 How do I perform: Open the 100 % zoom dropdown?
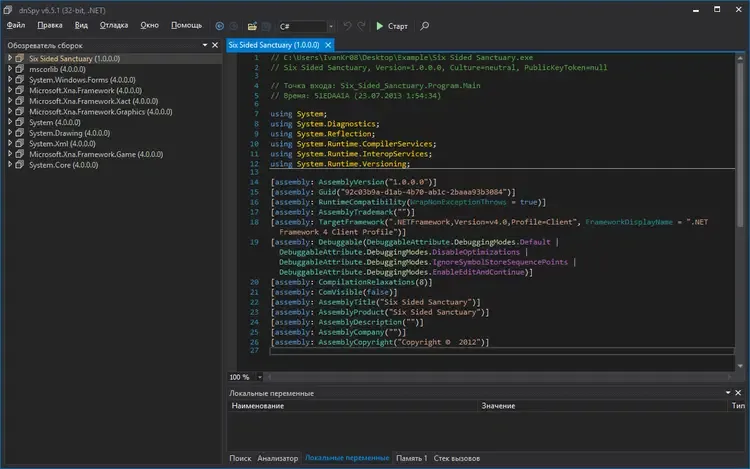258,377
